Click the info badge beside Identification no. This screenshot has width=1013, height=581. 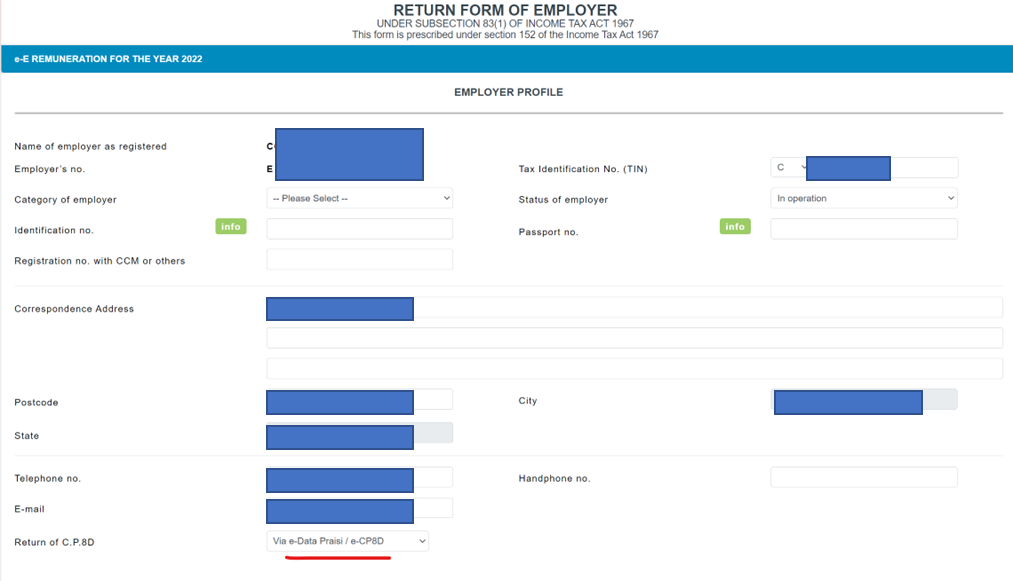pyautogui.click(x=231, y=226)
